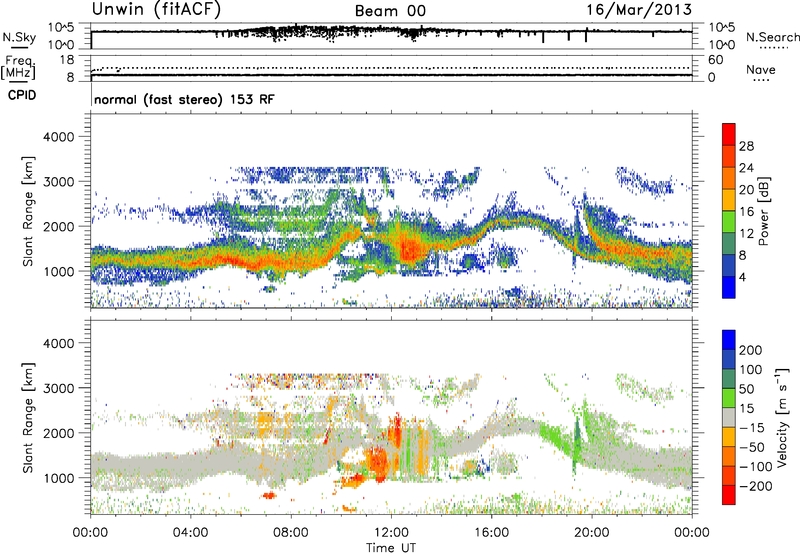Click the '200' Velocity colorbar tick label

(751, 350)
